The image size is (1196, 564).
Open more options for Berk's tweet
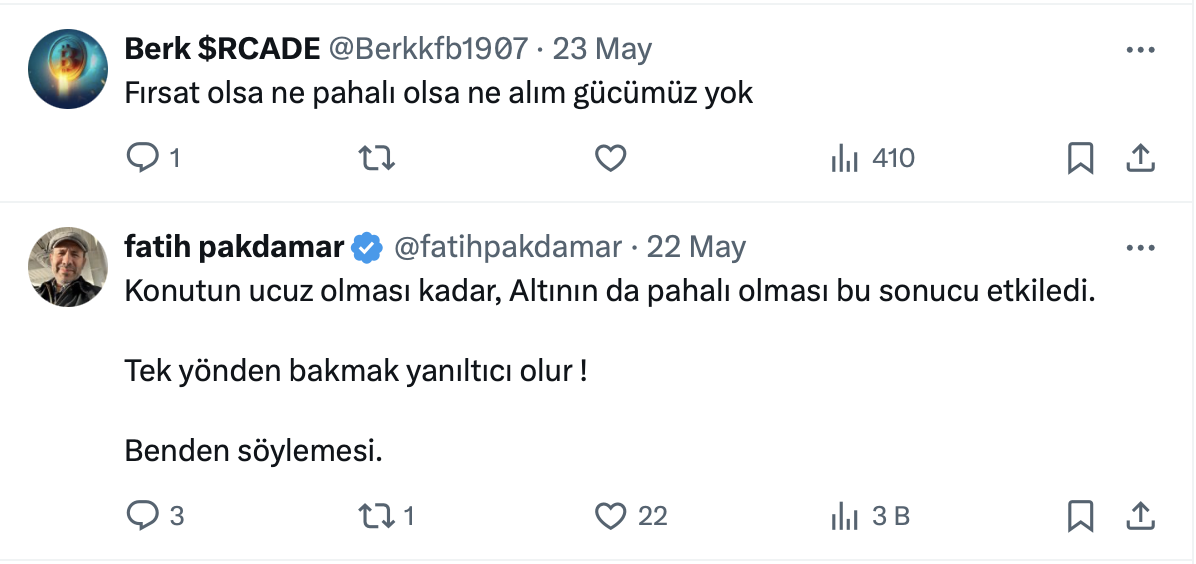pos(1141,49)
